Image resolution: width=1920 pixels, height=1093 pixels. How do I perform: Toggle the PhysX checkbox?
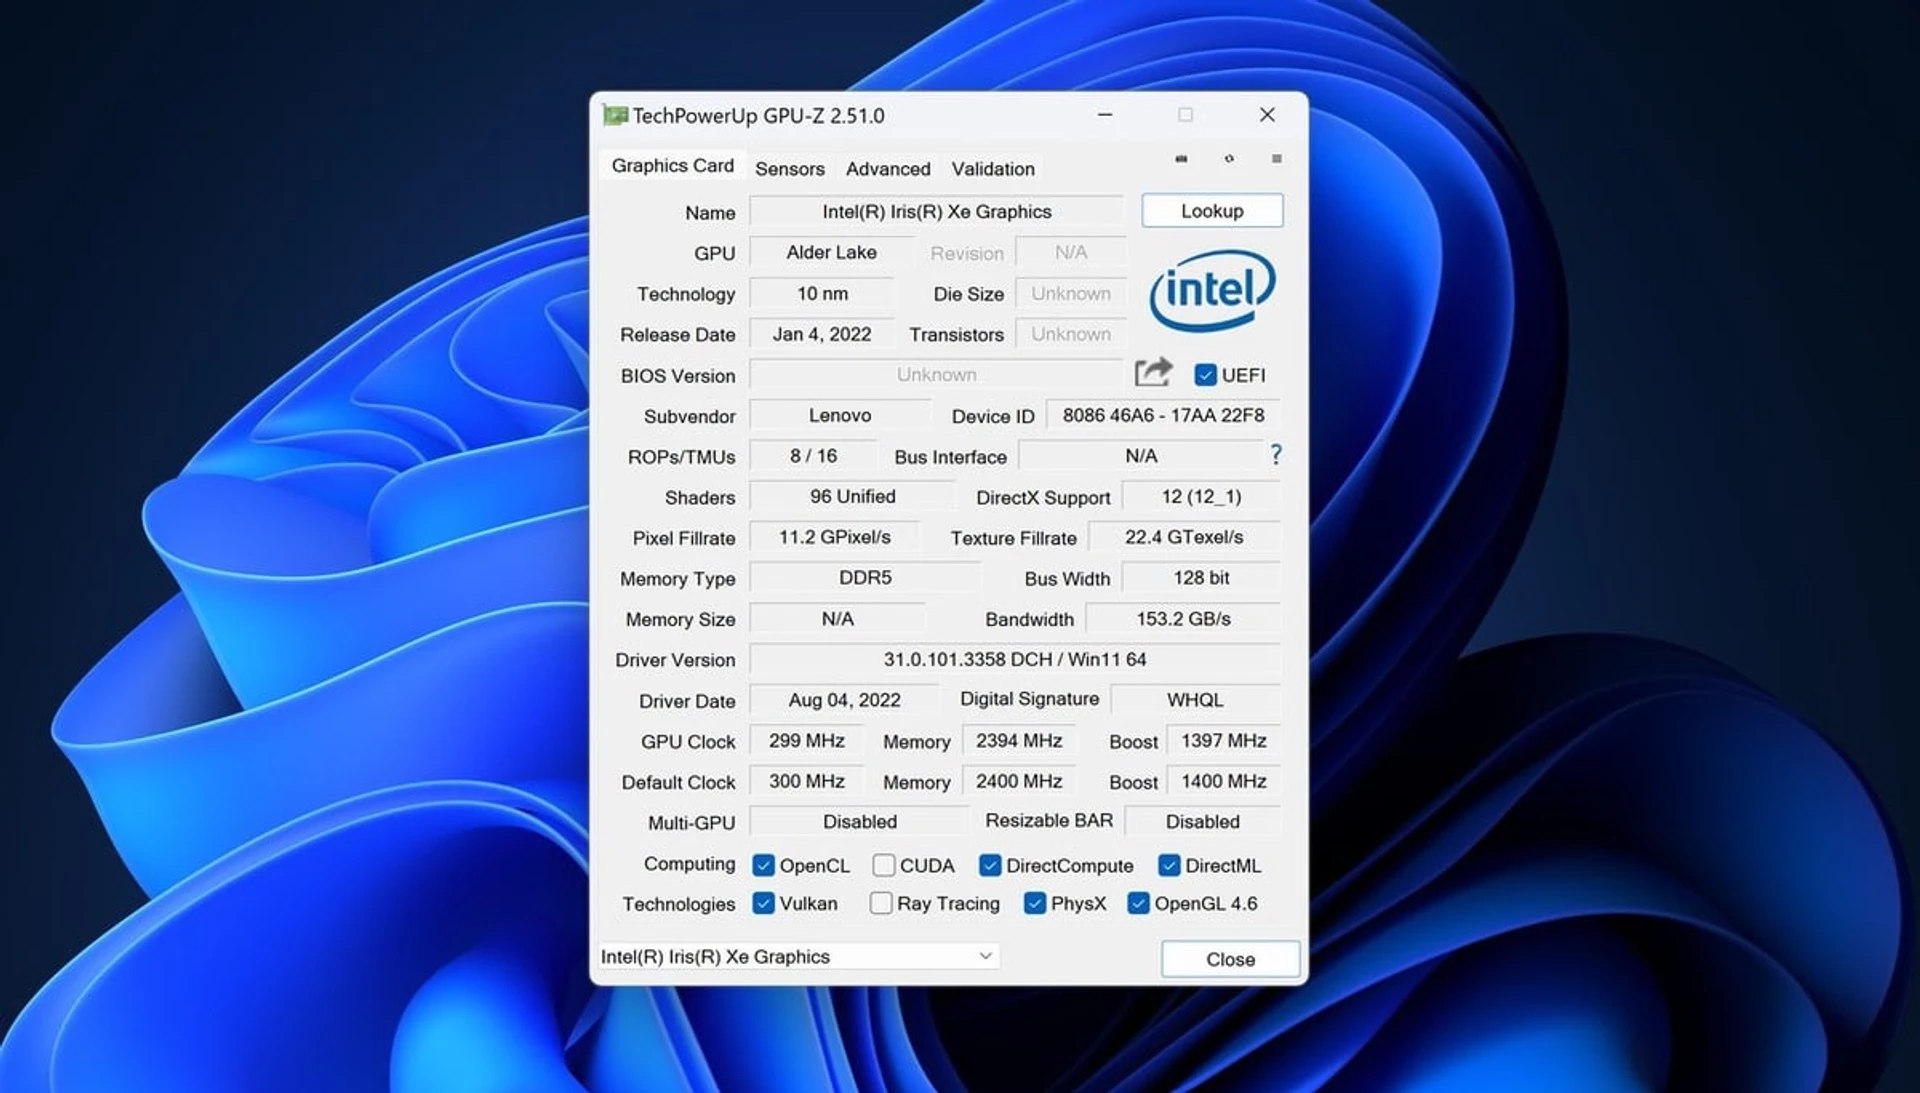point(1035,903)
